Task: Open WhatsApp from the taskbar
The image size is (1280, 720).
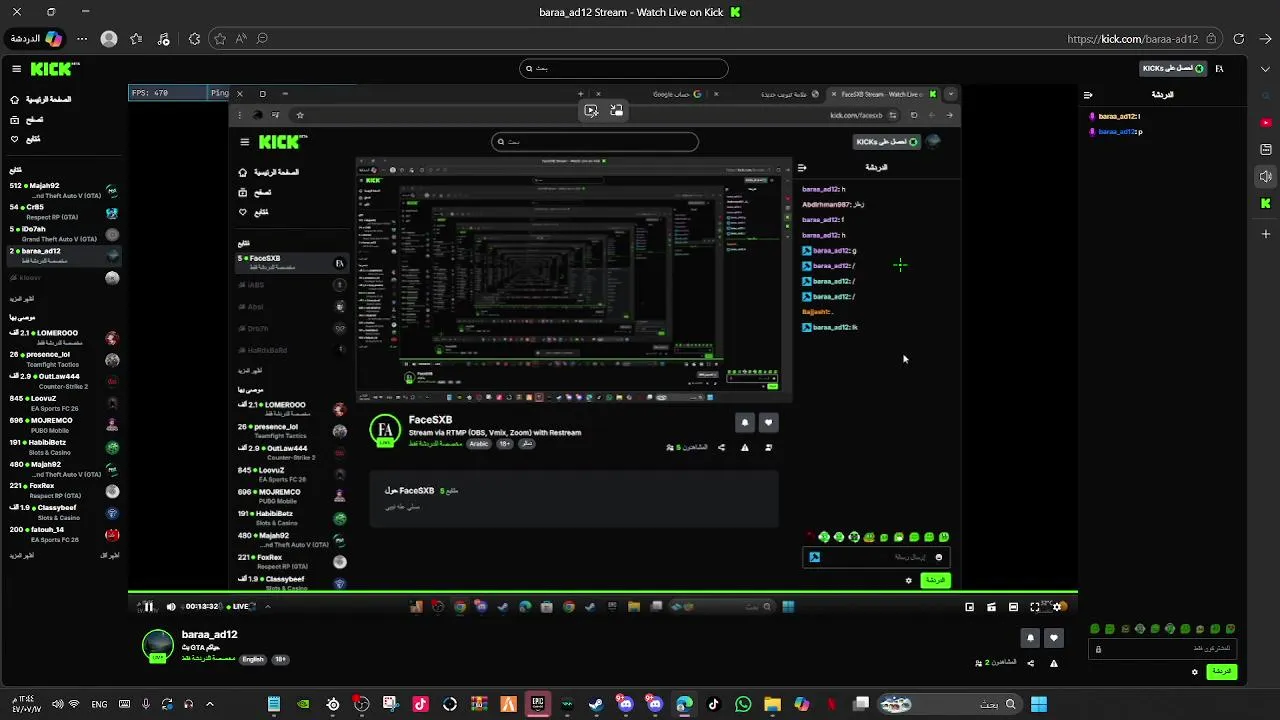Action: pyautogui.click(x=743, y=704)
